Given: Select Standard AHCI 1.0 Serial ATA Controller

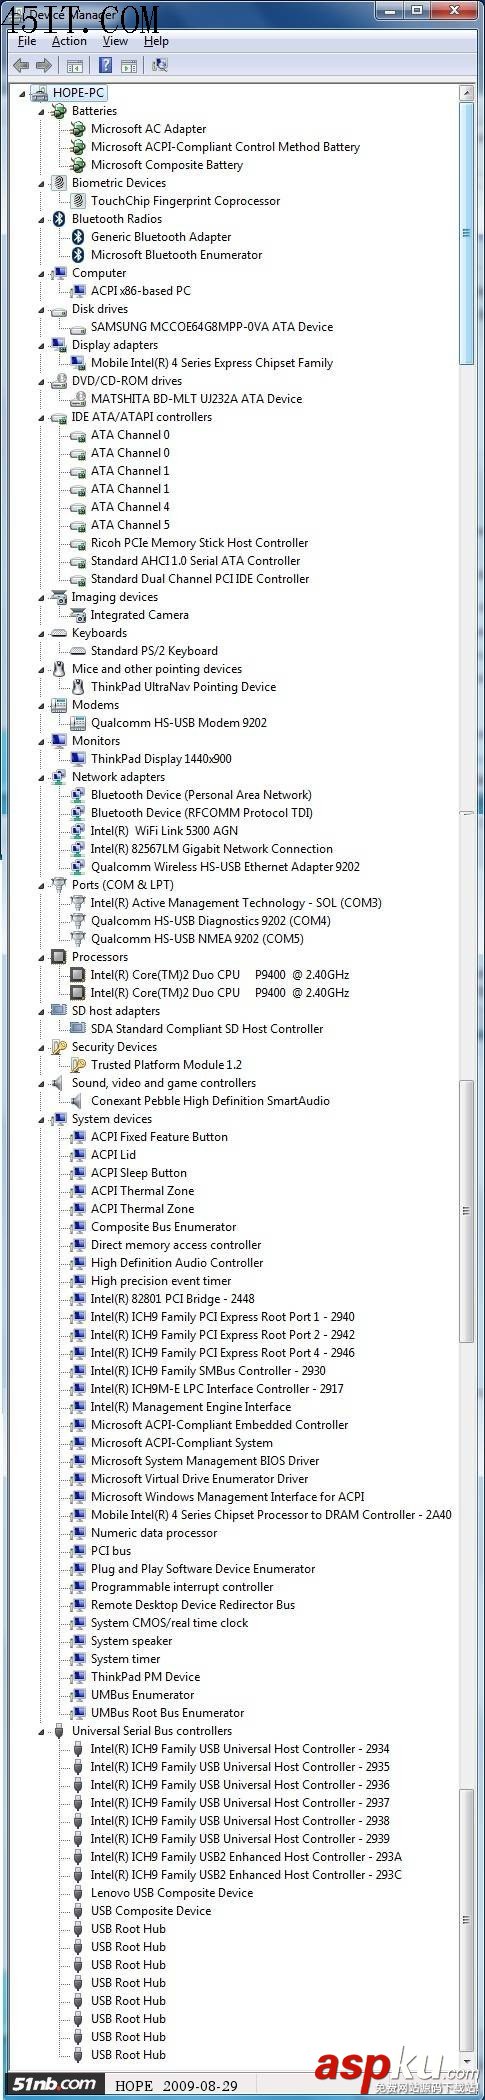Looking at the screenshot, I should tap(196, 561).
